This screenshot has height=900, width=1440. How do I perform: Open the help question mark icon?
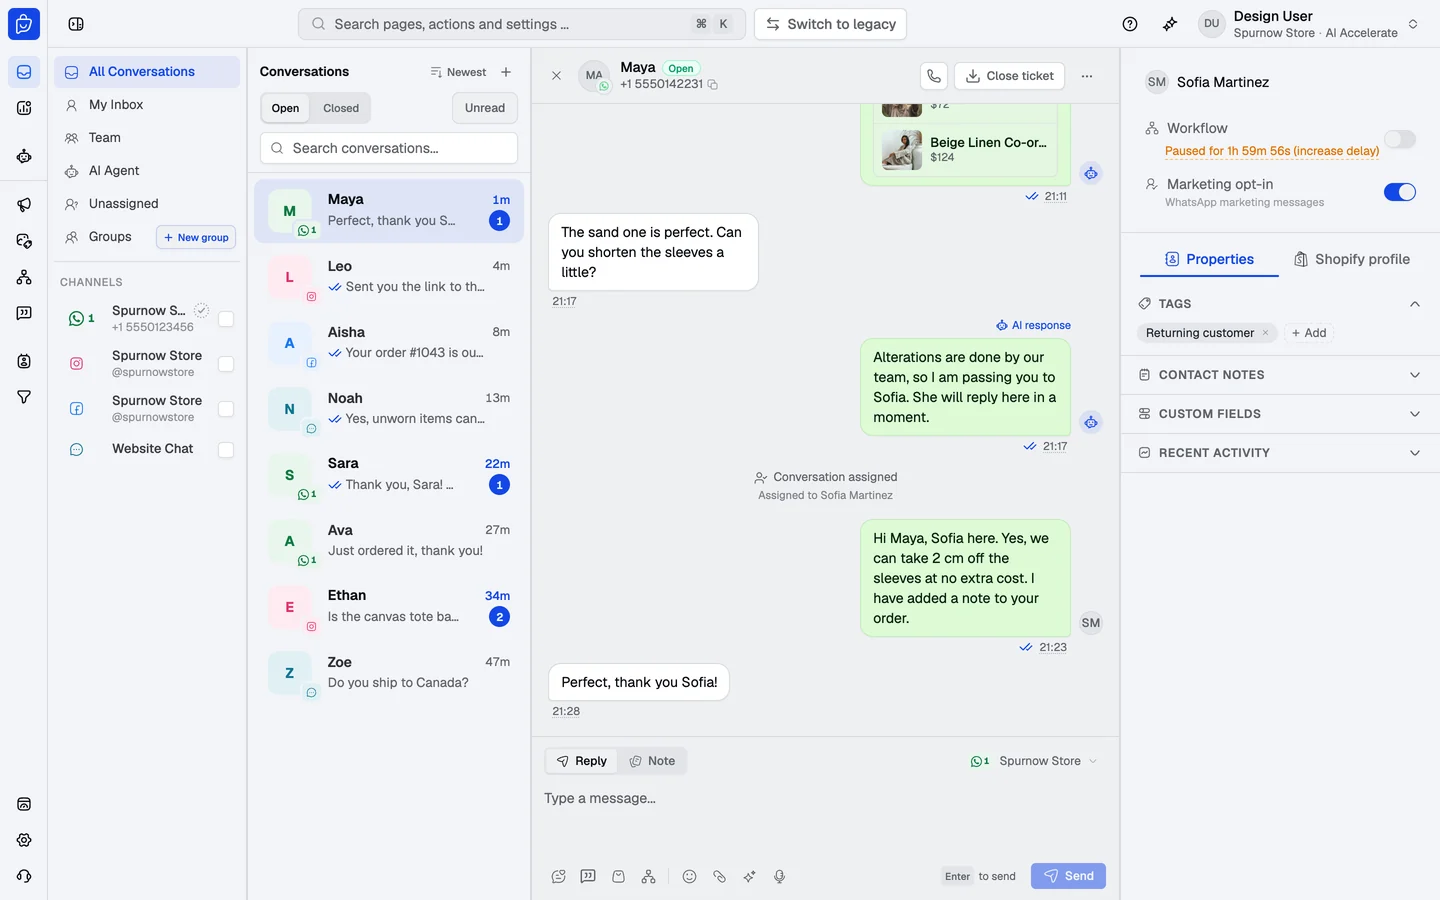pyautogui.click(x=1130, y=24)
